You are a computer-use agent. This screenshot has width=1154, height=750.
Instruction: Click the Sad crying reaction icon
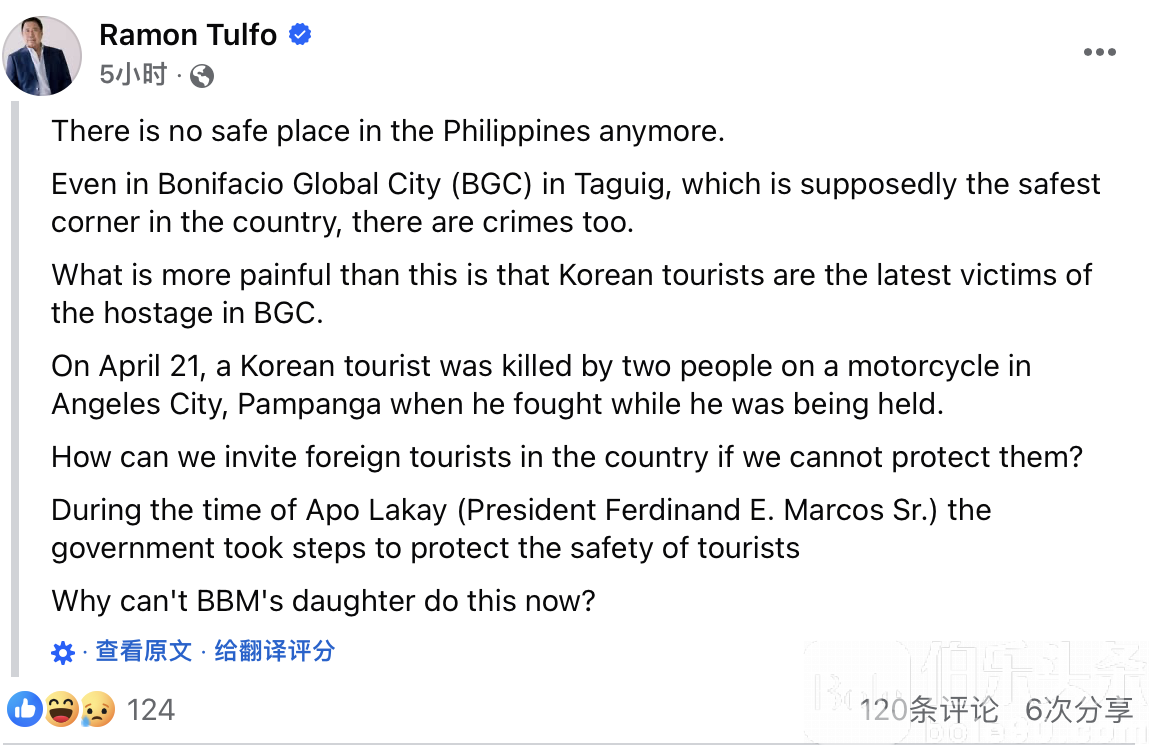(97, 710)
